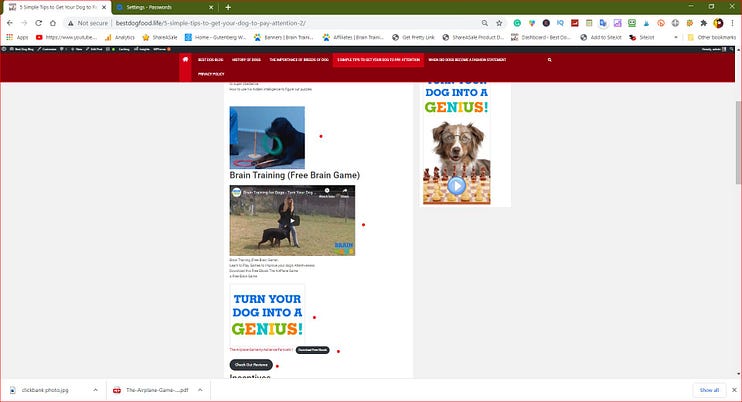Viewport: 742px width, 402px height.
Task: Open the WordPress logo admin menu
Action: click(4, 49)
